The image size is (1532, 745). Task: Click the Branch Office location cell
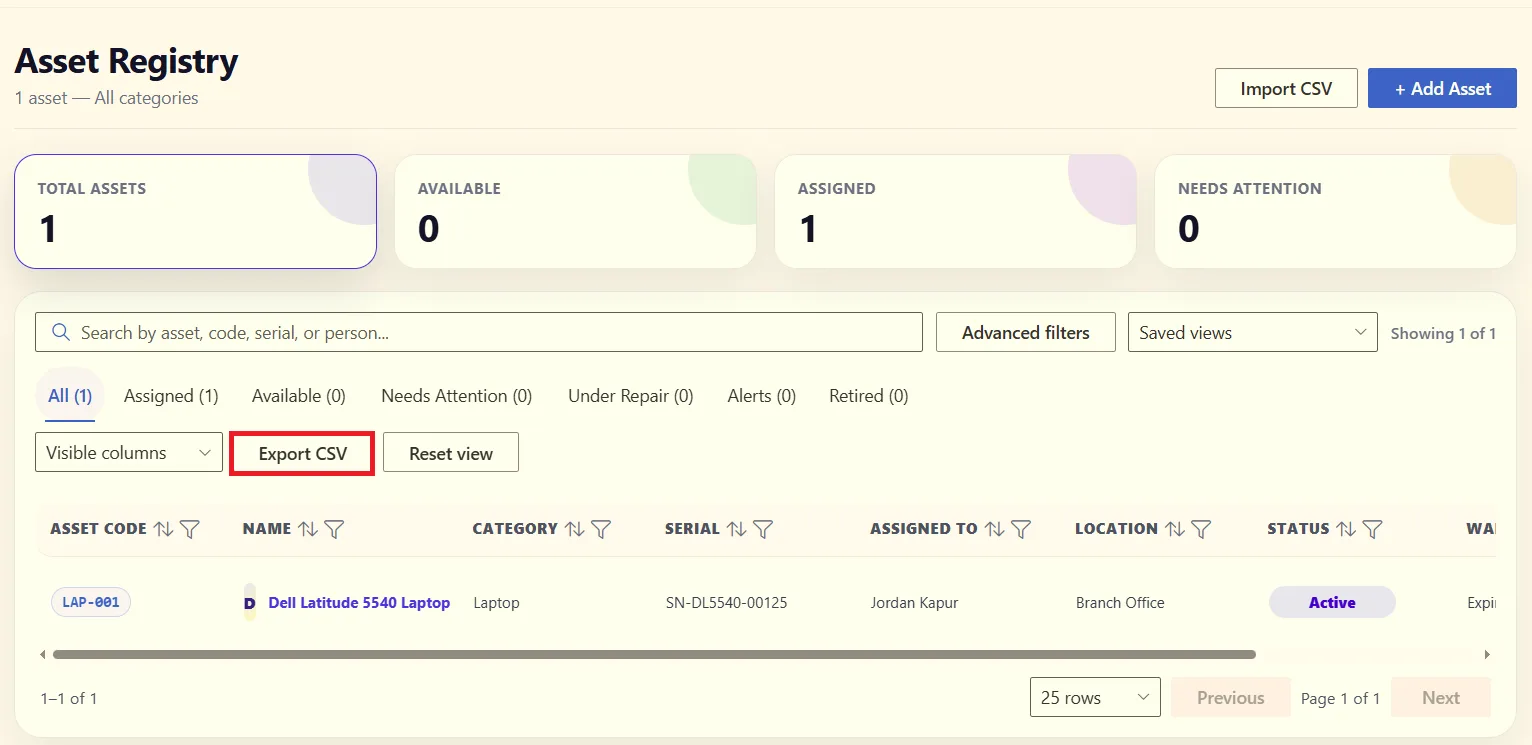(x=1120, y=603)
